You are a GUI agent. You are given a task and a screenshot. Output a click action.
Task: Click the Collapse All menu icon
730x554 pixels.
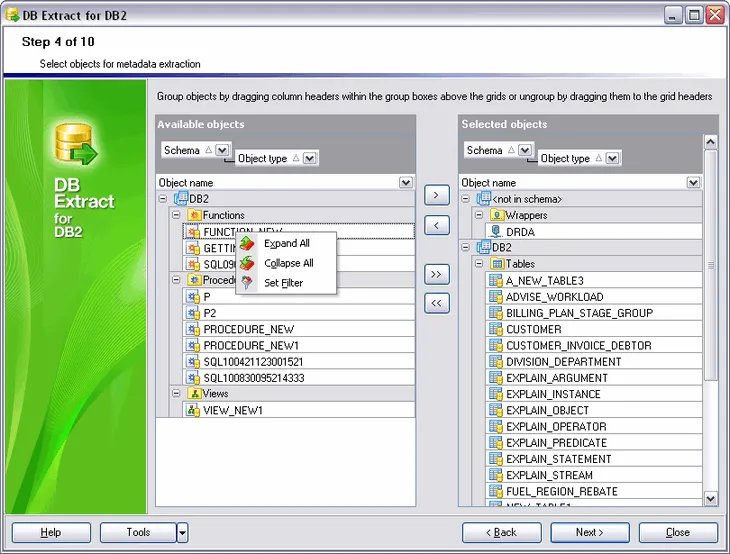[x=247, y=263]
